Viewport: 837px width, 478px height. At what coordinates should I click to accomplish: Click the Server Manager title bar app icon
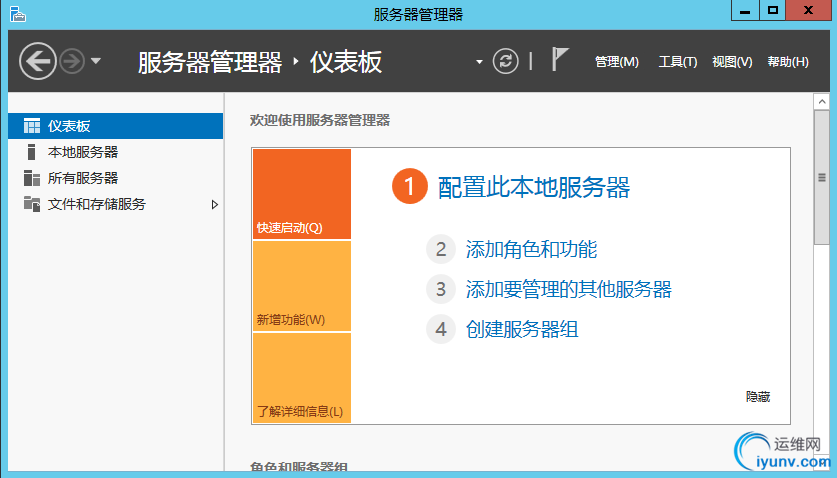click(x=18, y=14)
